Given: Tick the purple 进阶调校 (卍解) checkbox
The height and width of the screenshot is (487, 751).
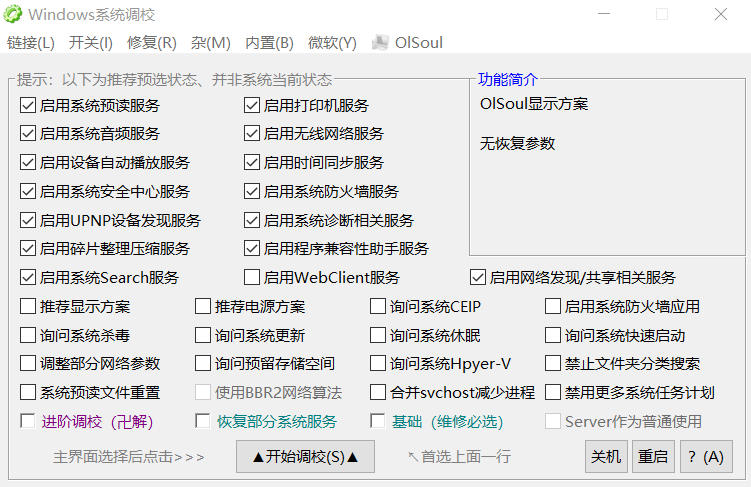Looking at the screenshot, I should (28, 421).
